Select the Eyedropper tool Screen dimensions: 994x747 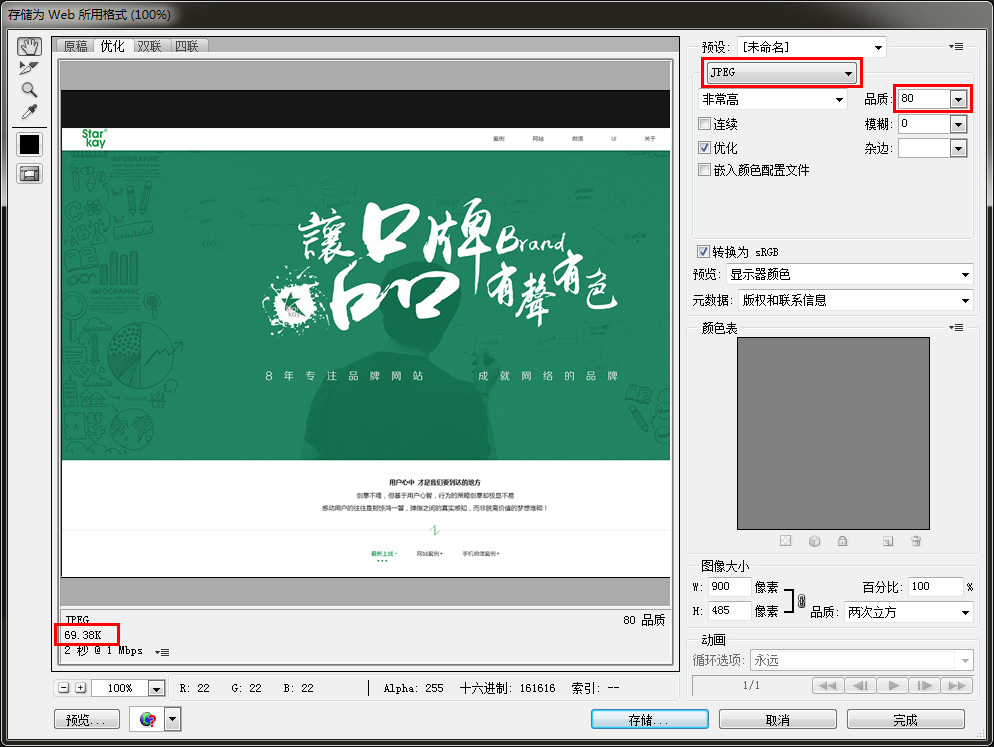coord(29,111)
